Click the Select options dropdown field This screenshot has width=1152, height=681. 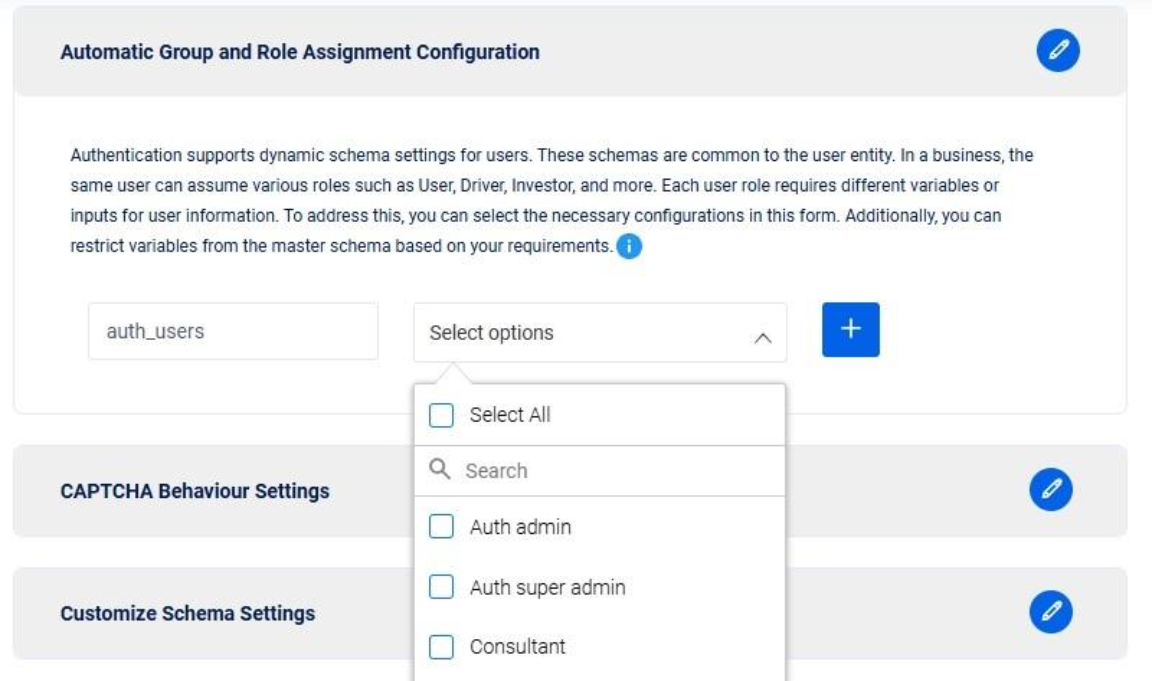pos(580,333)
